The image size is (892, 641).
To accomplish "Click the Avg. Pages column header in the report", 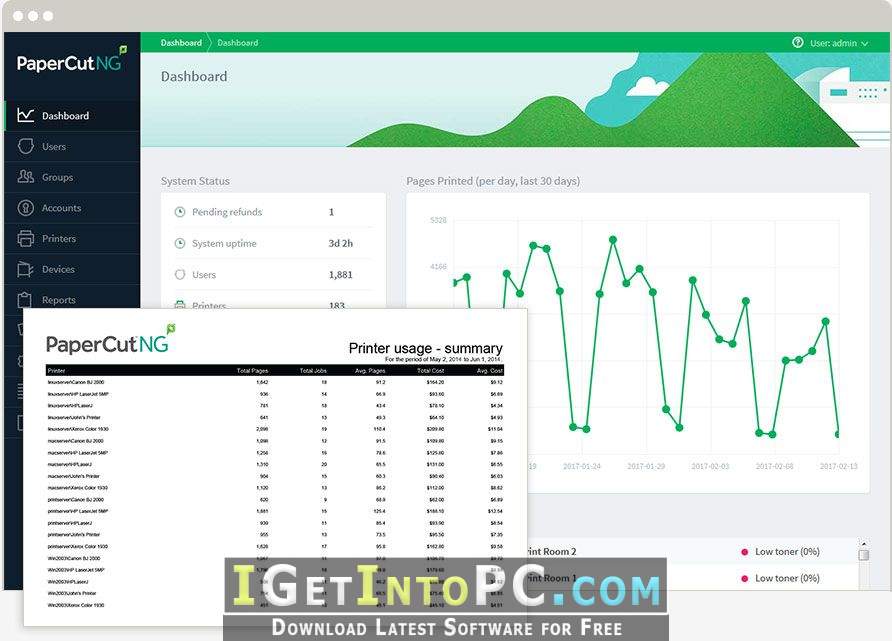I will pyautogui.click(x=370, y=370).
